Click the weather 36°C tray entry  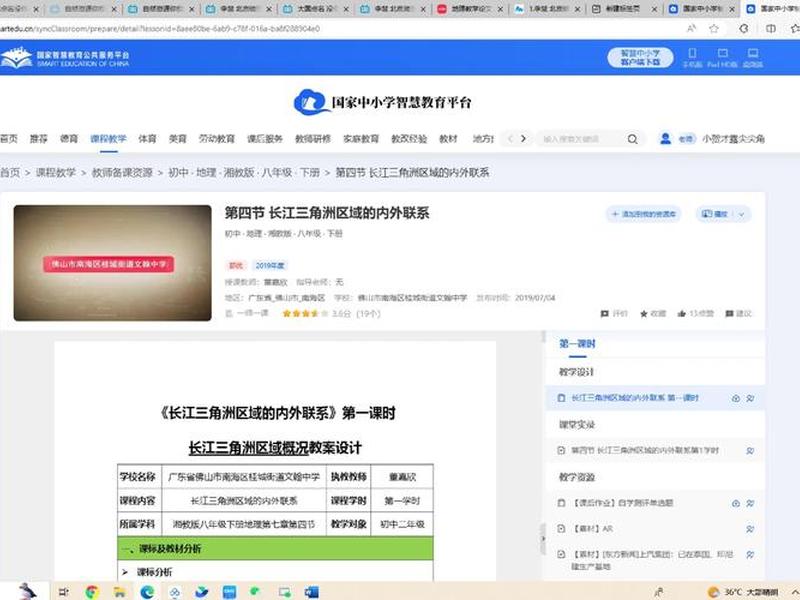743,592
